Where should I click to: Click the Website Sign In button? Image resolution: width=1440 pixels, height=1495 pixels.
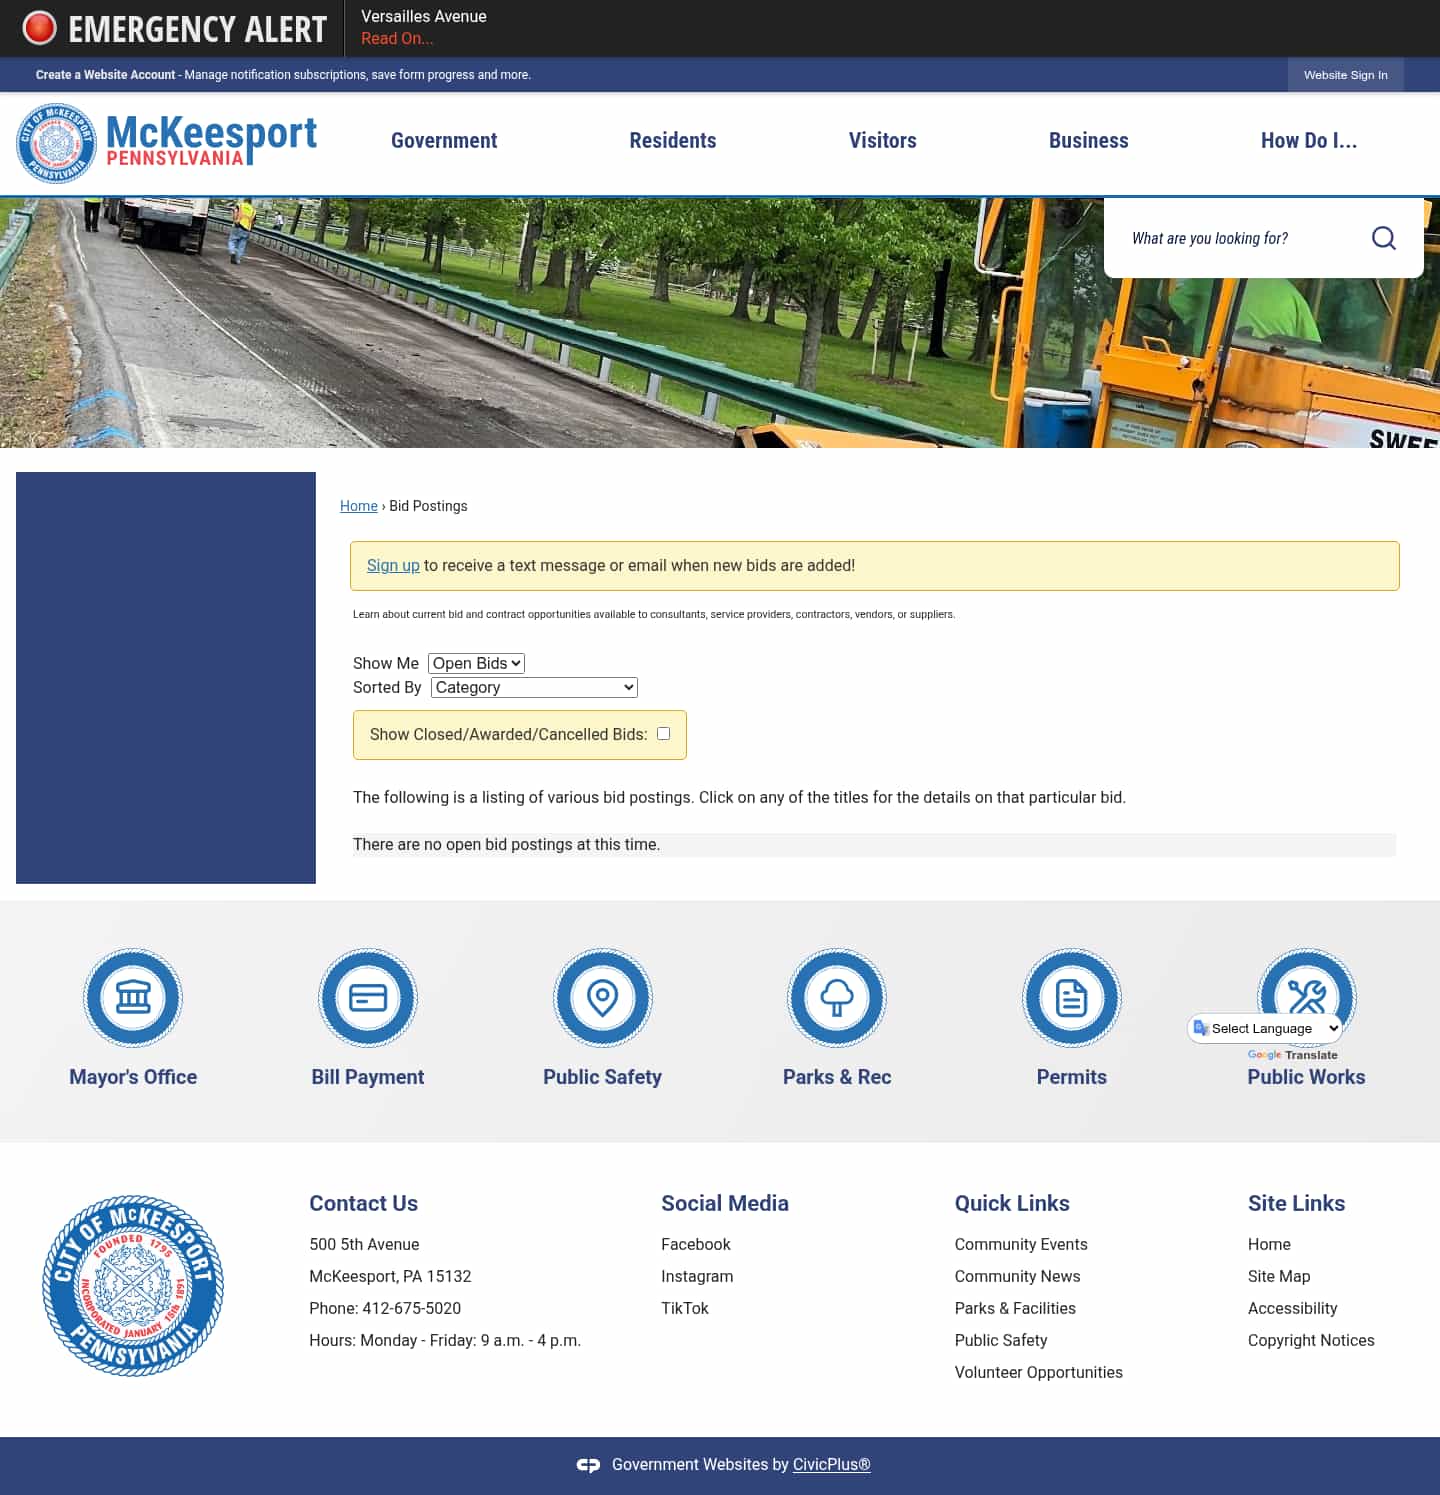(1344, 75)
